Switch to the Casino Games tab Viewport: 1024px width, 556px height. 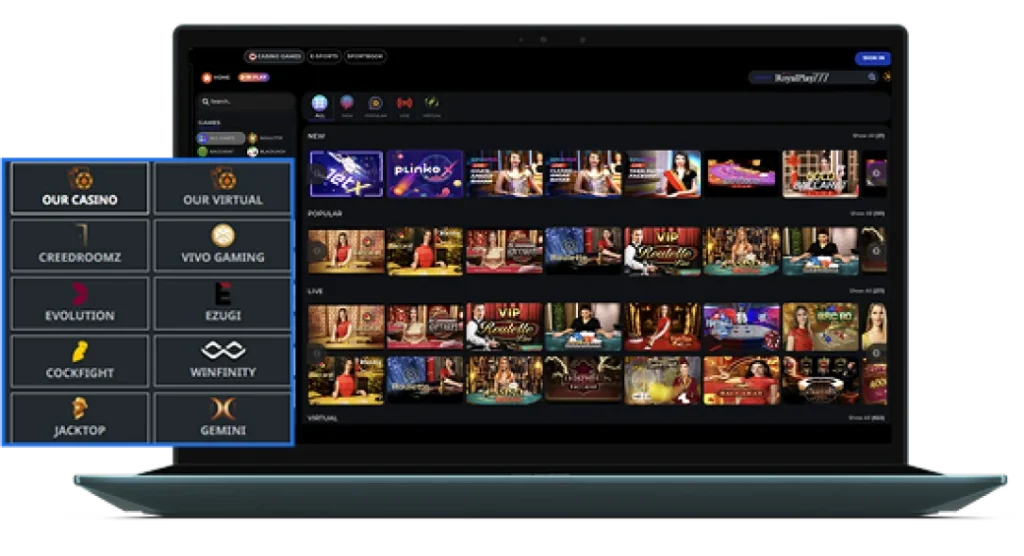[274, 57]
